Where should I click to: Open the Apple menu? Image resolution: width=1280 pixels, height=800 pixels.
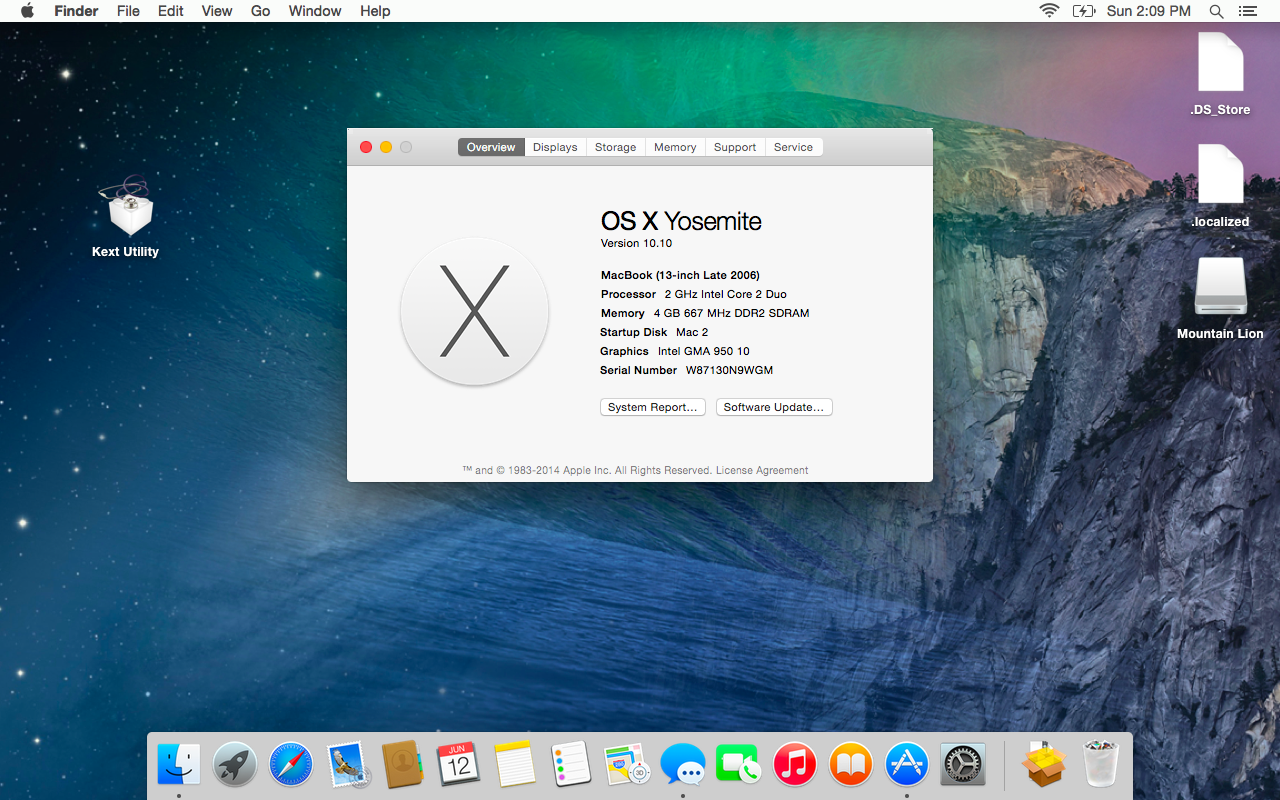pyautogui.click(x=27, y=11)
